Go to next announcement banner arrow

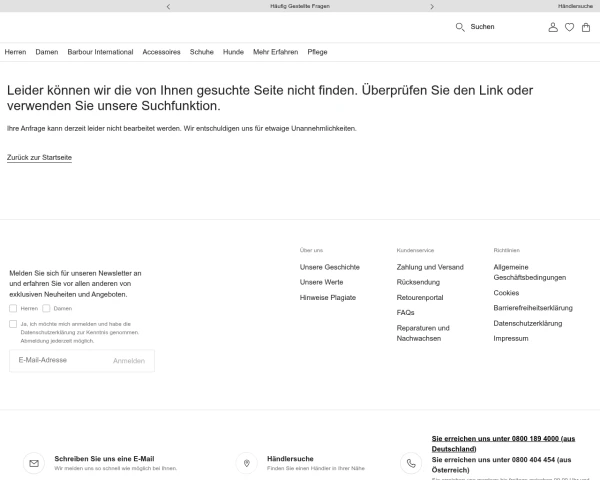coord(432,6)
